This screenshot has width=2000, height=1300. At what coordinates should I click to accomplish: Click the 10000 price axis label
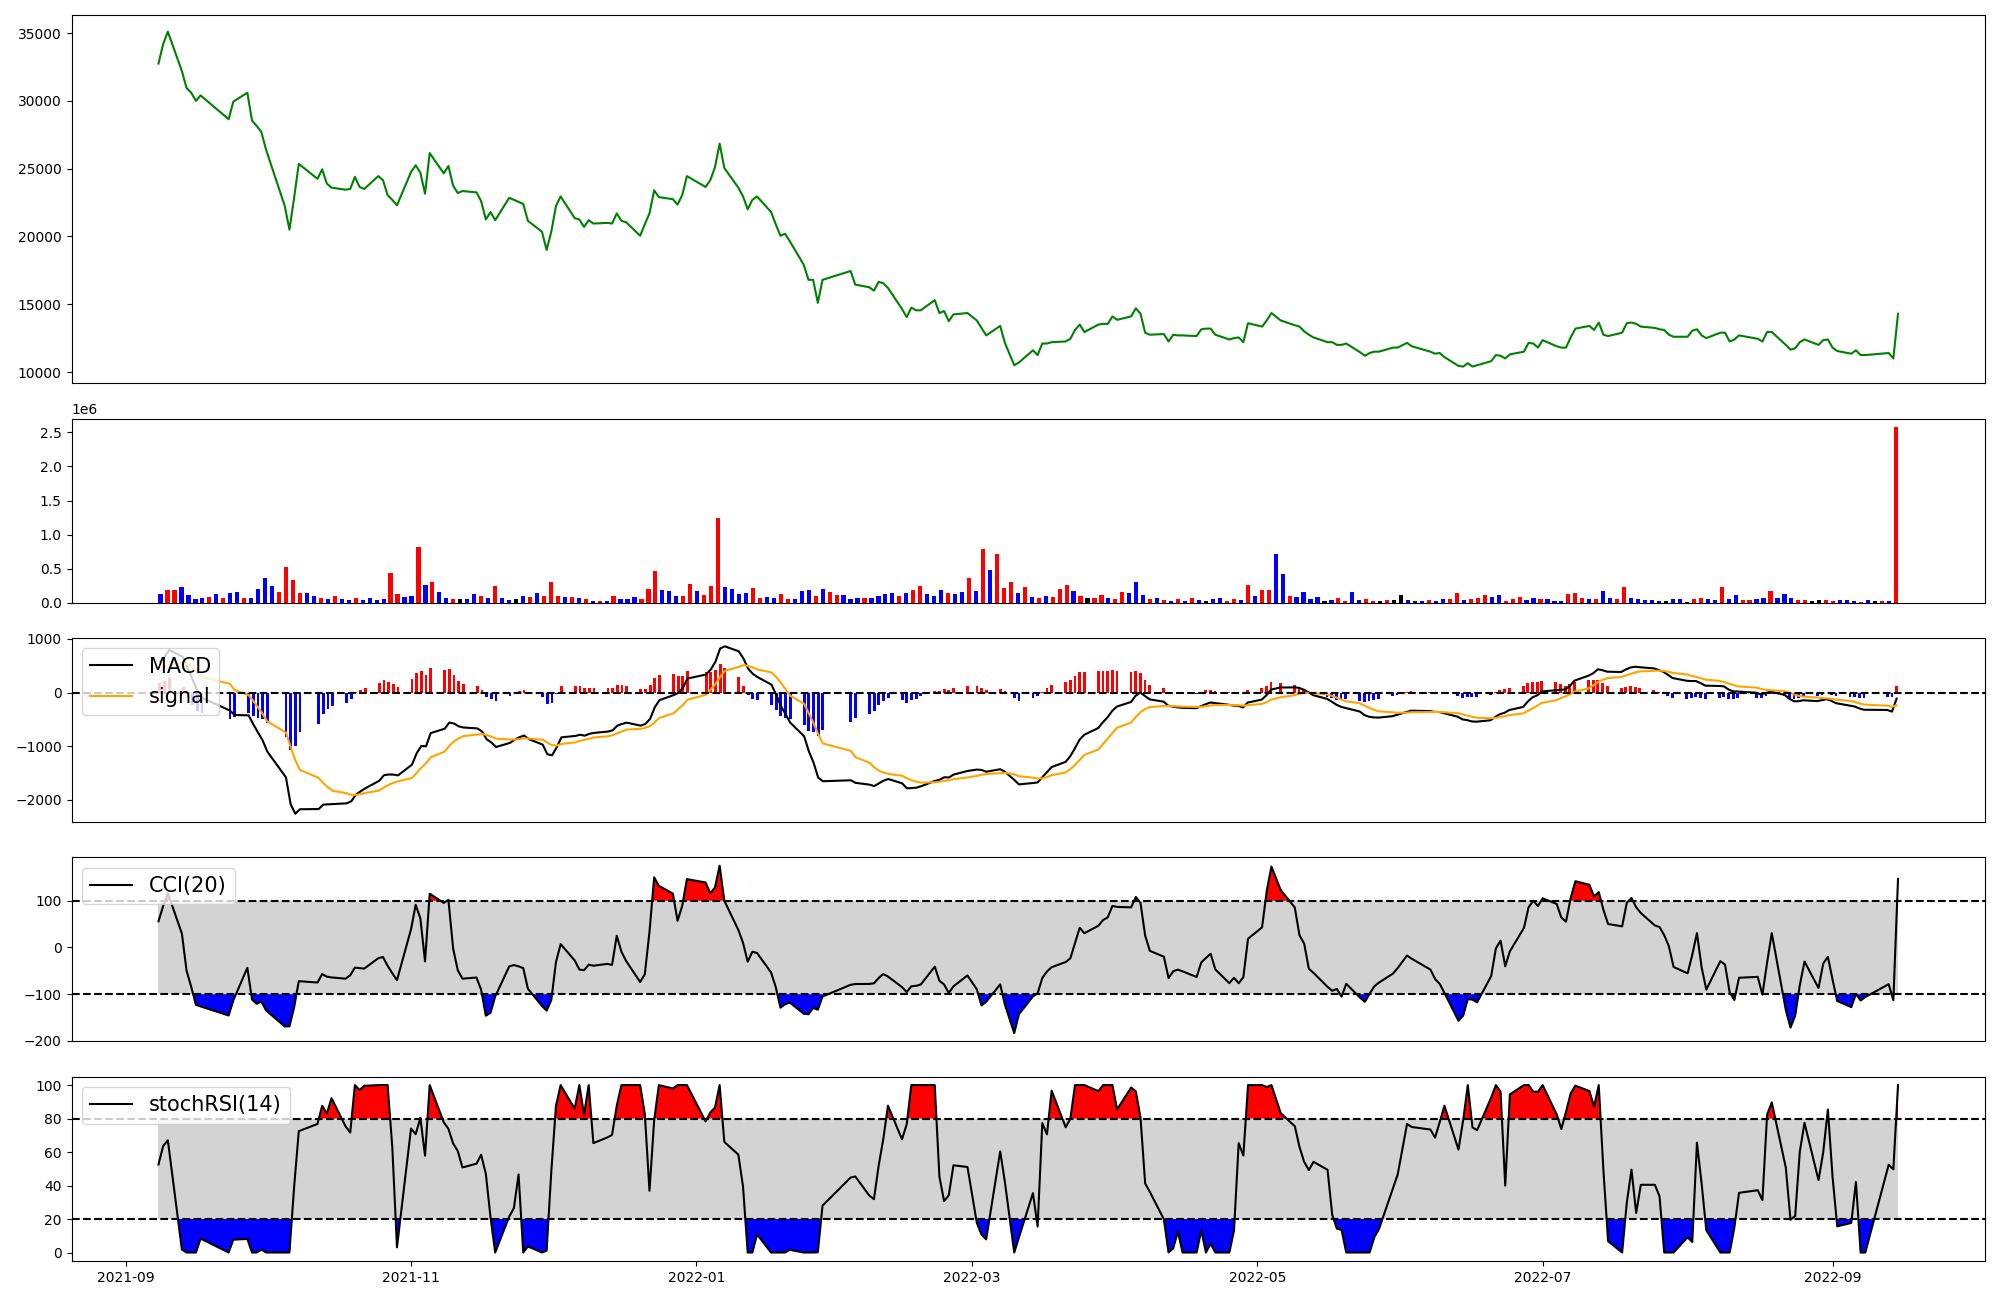pyautogui.click(x=40, y=373)
